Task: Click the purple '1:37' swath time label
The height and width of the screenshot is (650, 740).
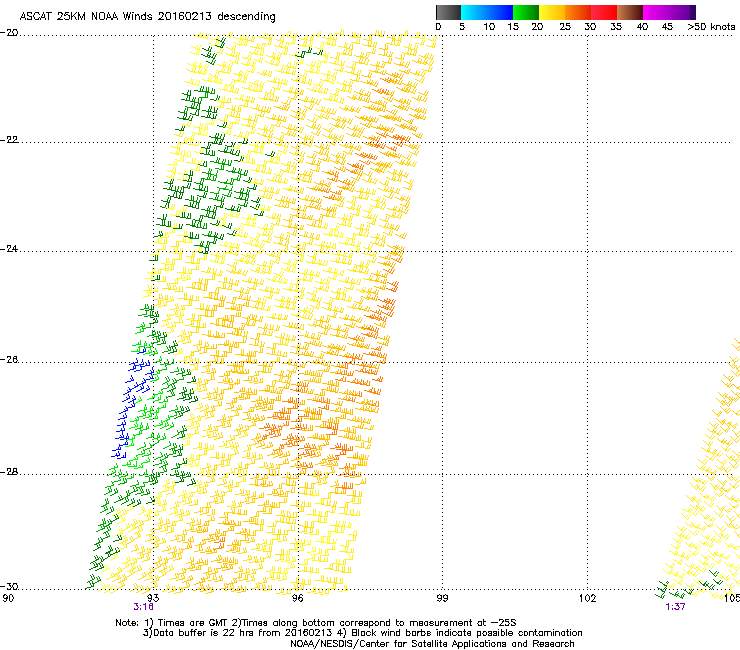Action: (x=675, y=607)
